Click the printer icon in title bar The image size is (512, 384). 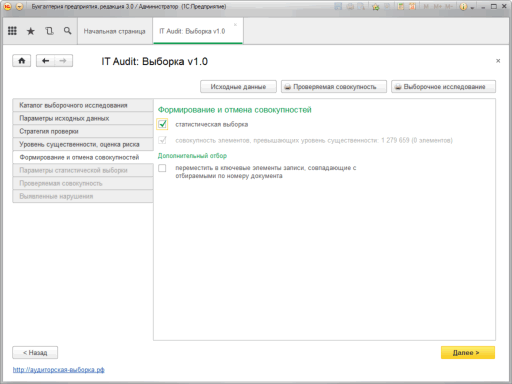coord(350,6)
